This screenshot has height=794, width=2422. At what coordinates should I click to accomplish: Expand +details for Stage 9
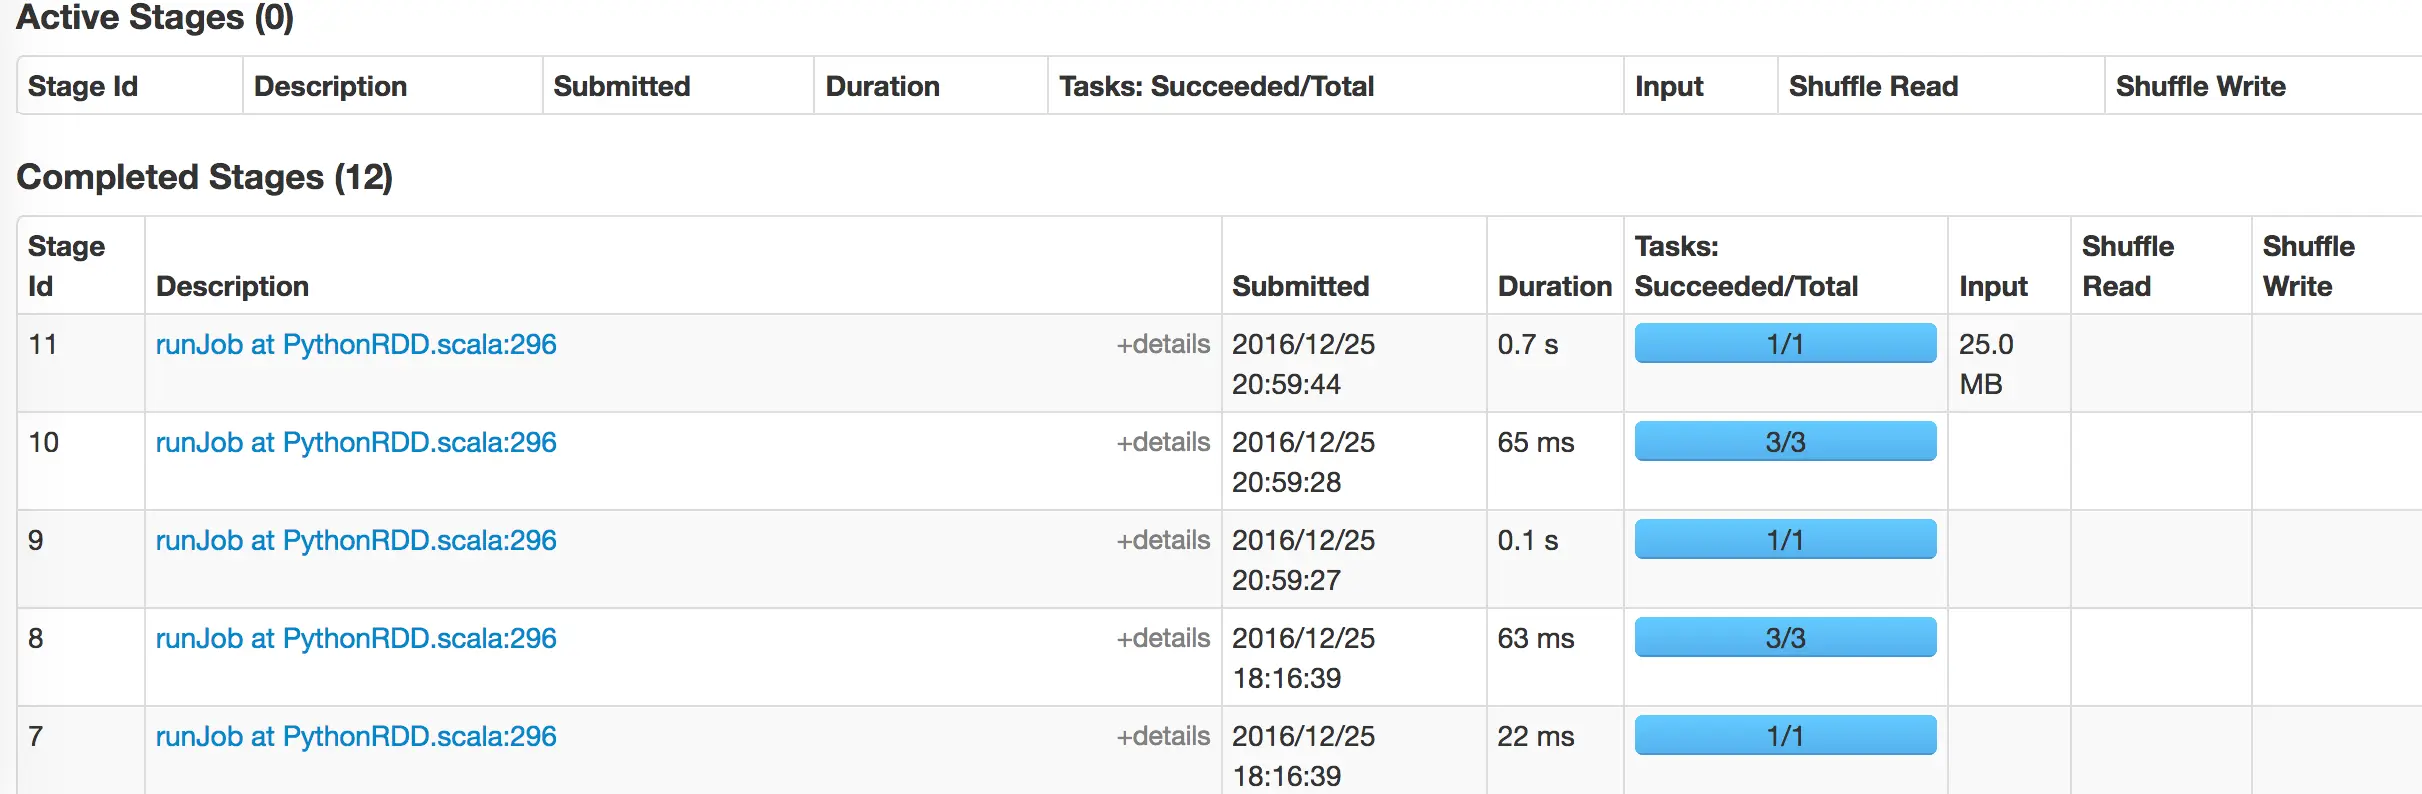1163,540
